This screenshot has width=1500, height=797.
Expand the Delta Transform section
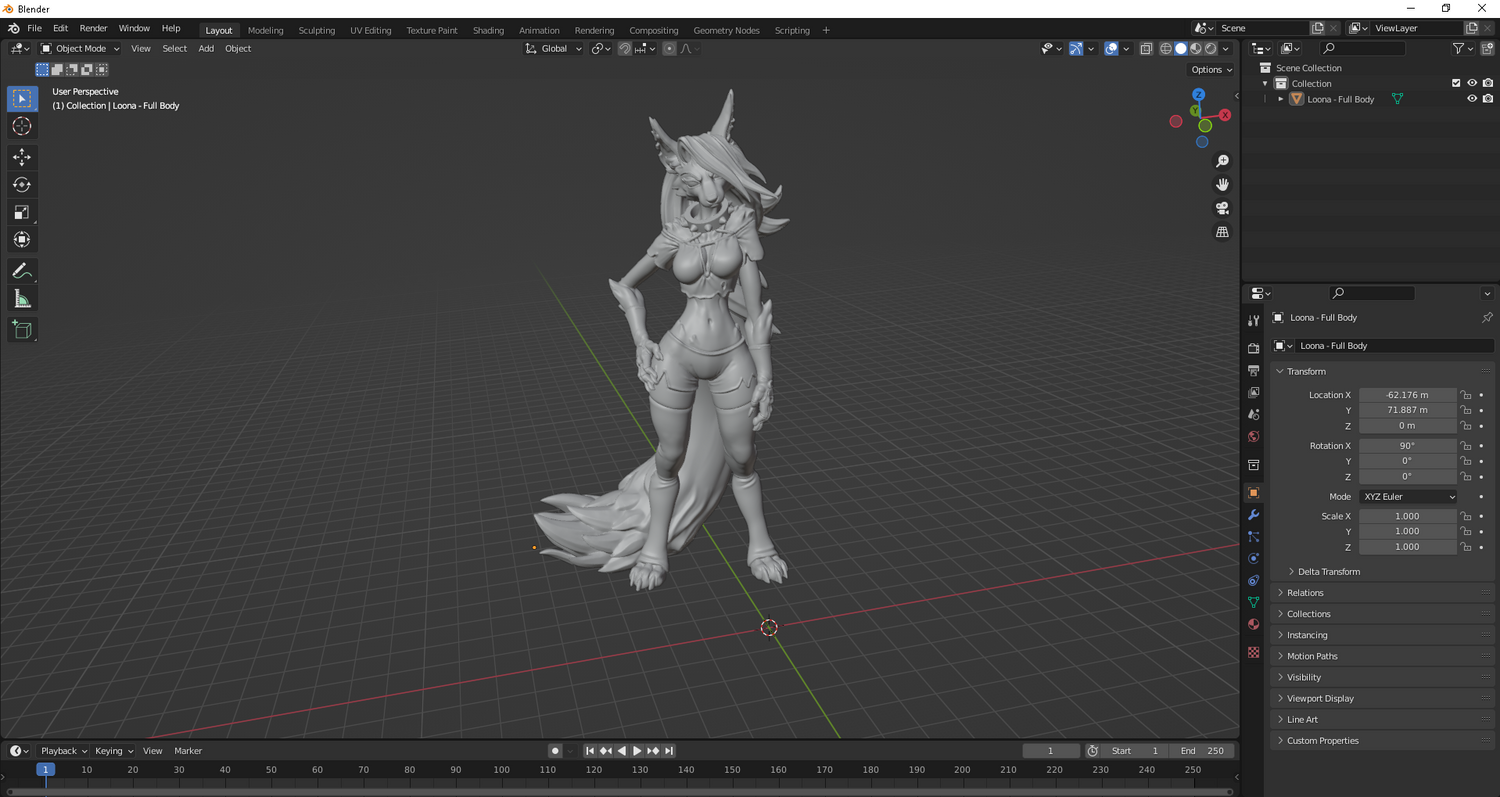pos(1328,572)
